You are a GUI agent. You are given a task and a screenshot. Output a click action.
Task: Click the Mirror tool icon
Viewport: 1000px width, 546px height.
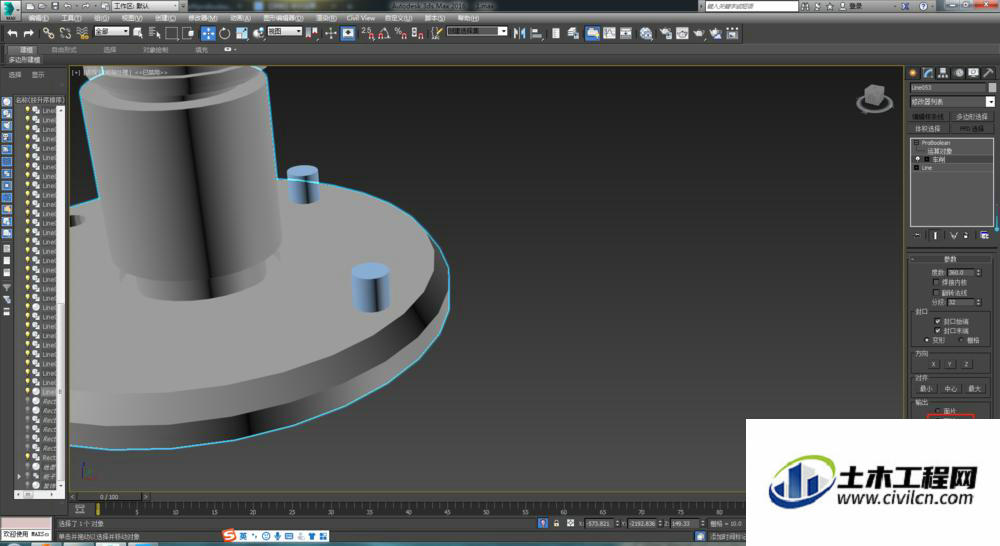[x=519, y=33]
